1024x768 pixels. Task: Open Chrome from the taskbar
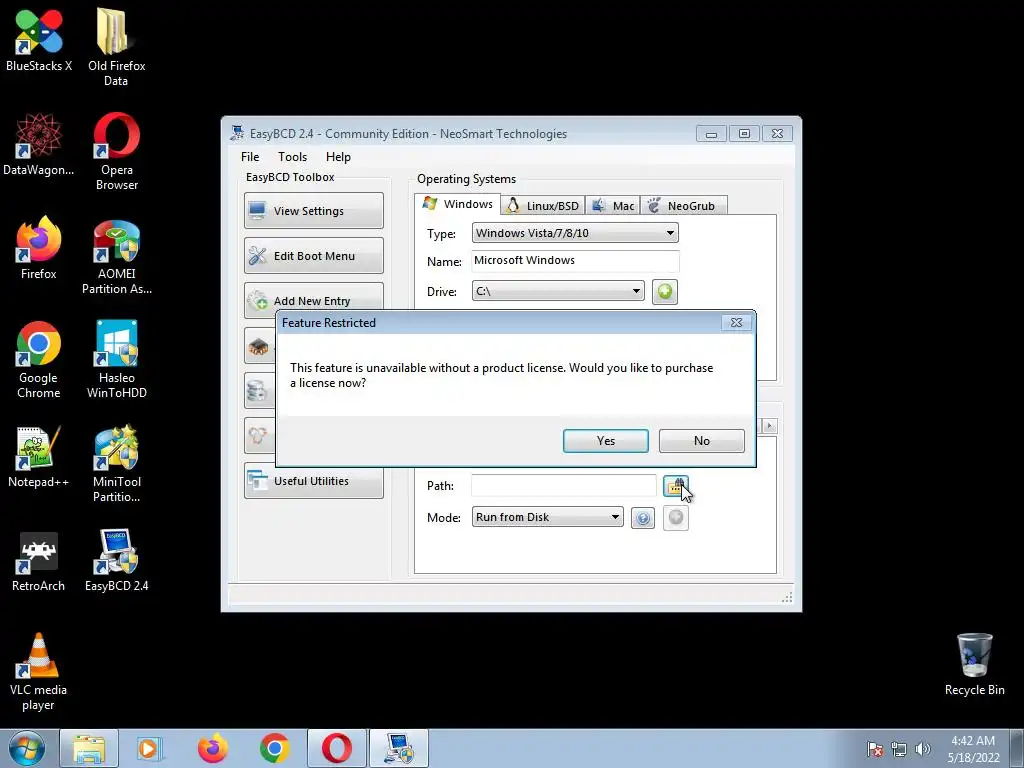pos(275,748)
